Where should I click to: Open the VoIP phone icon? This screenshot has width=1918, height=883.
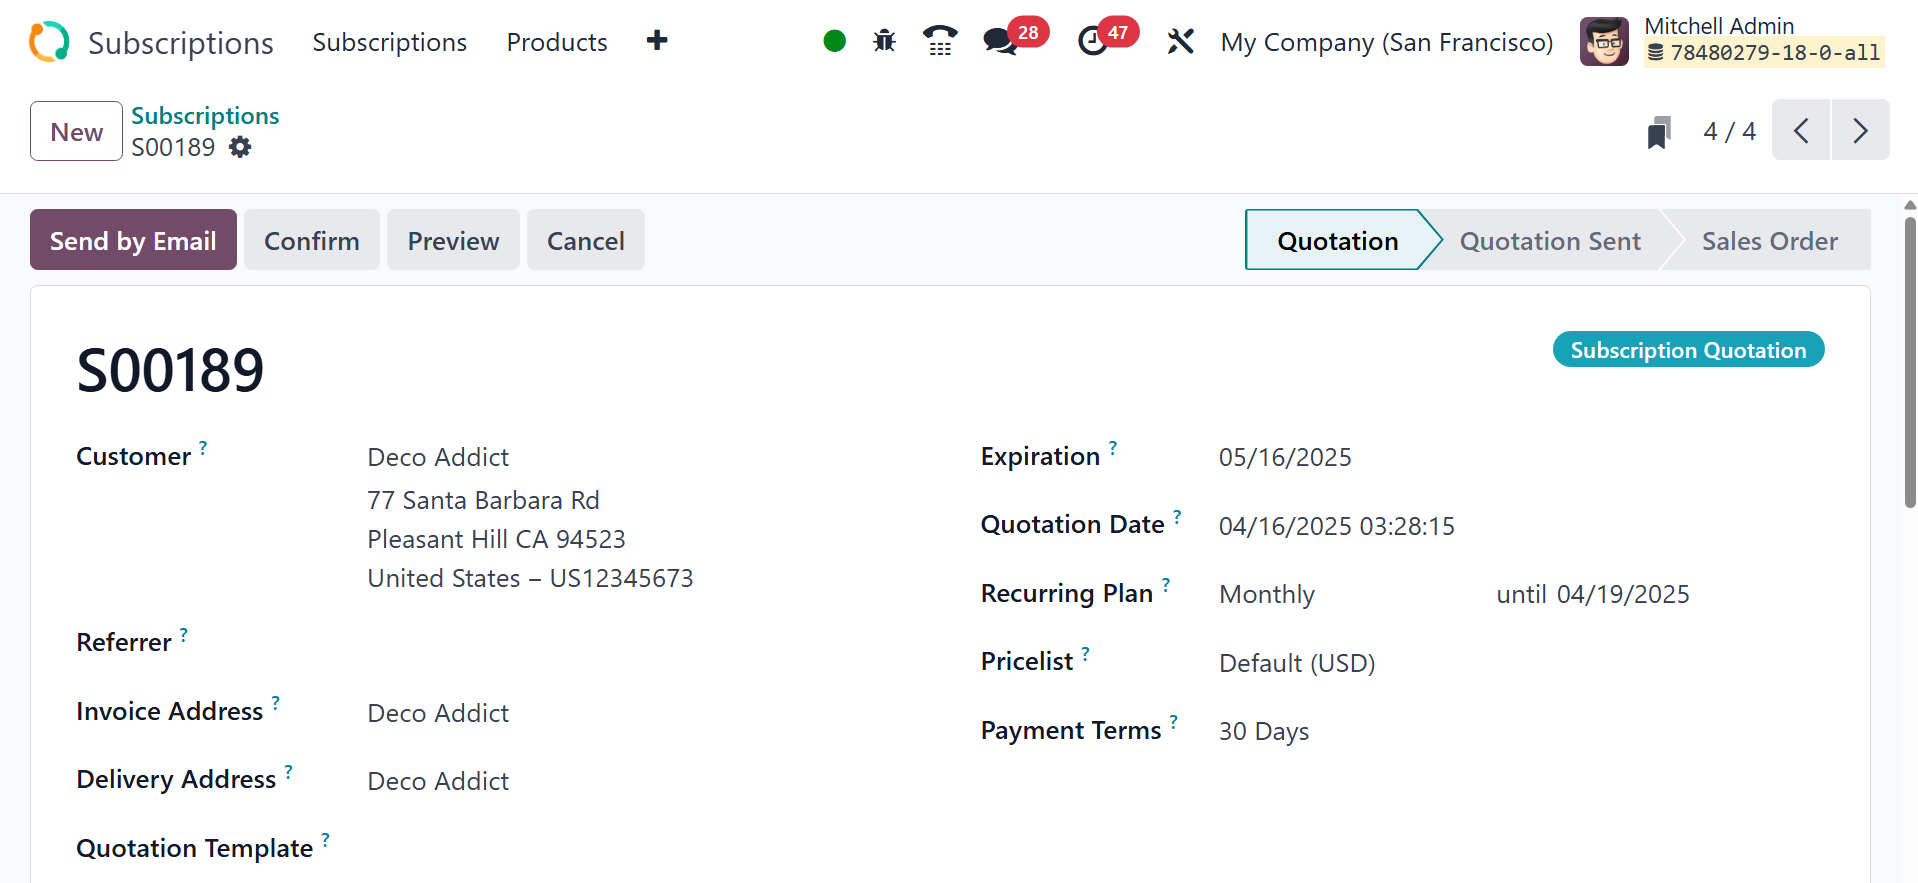pyautogui.click(x=940, y=41)
